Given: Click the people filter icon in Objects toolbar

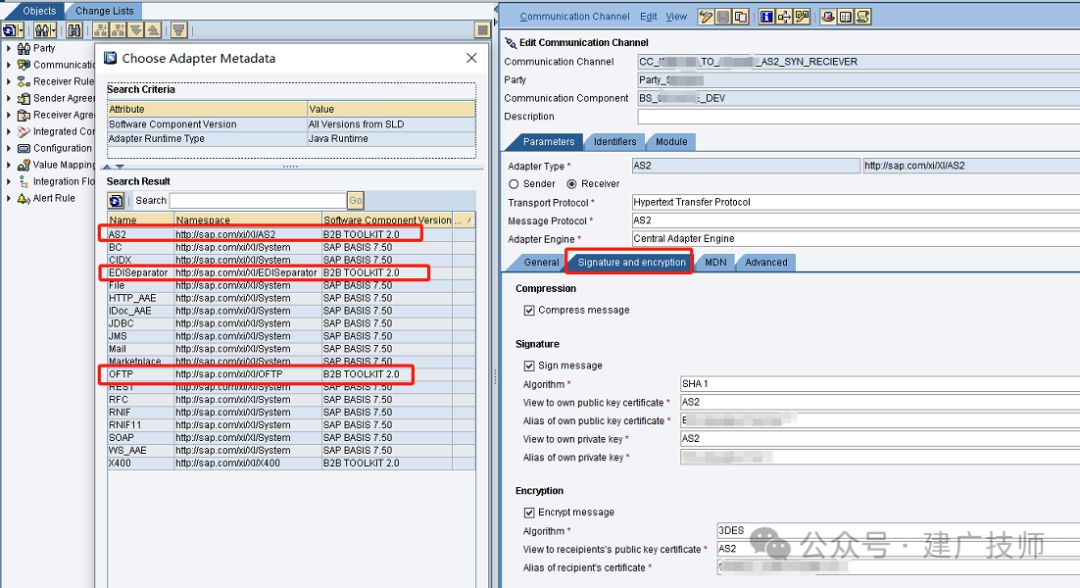Looking at the screenshot, I should (x=42, y=30).
